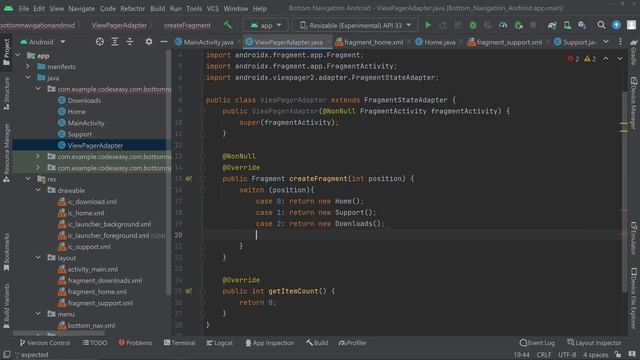Viewport: 640px width, 360px height.
Task: Open the app run configuration dropdown
Action: click(266, 25)
